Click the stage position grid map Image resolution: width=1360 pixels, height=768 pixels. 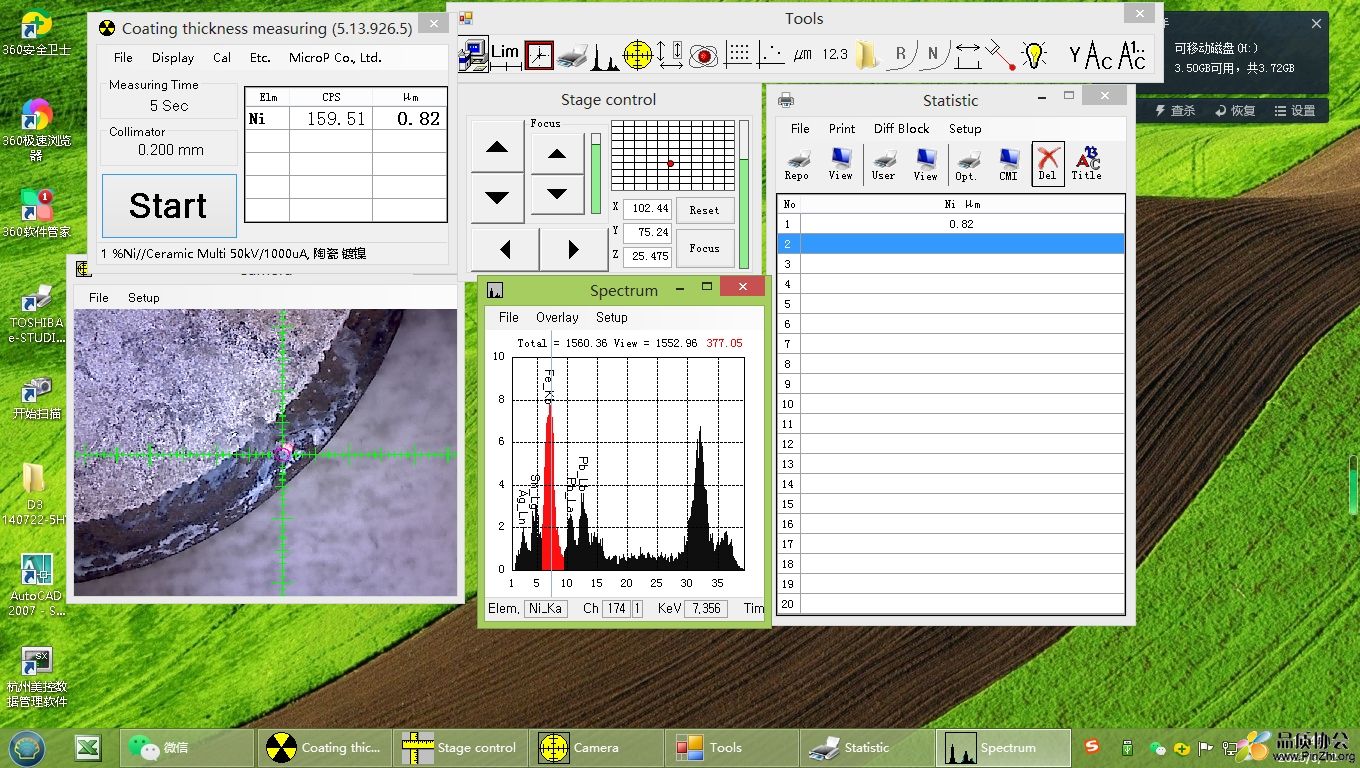pyautogui.click(x=673, y=155)
